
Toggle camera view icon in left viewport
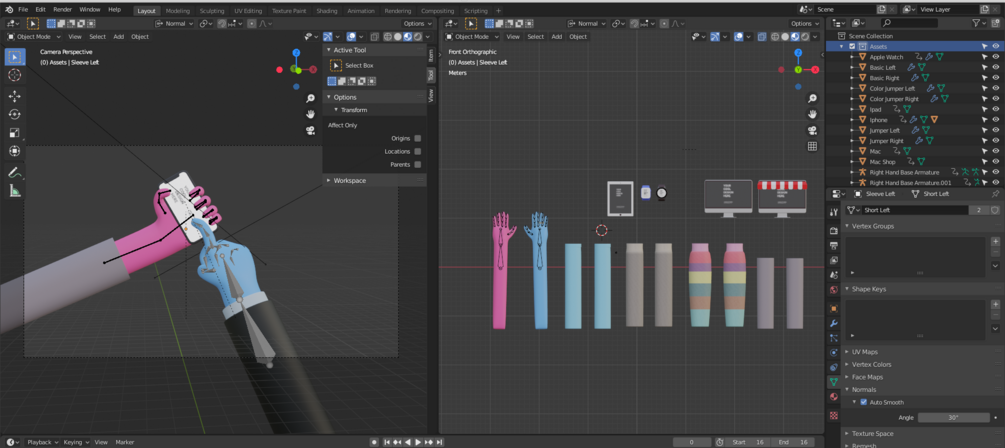310,130
